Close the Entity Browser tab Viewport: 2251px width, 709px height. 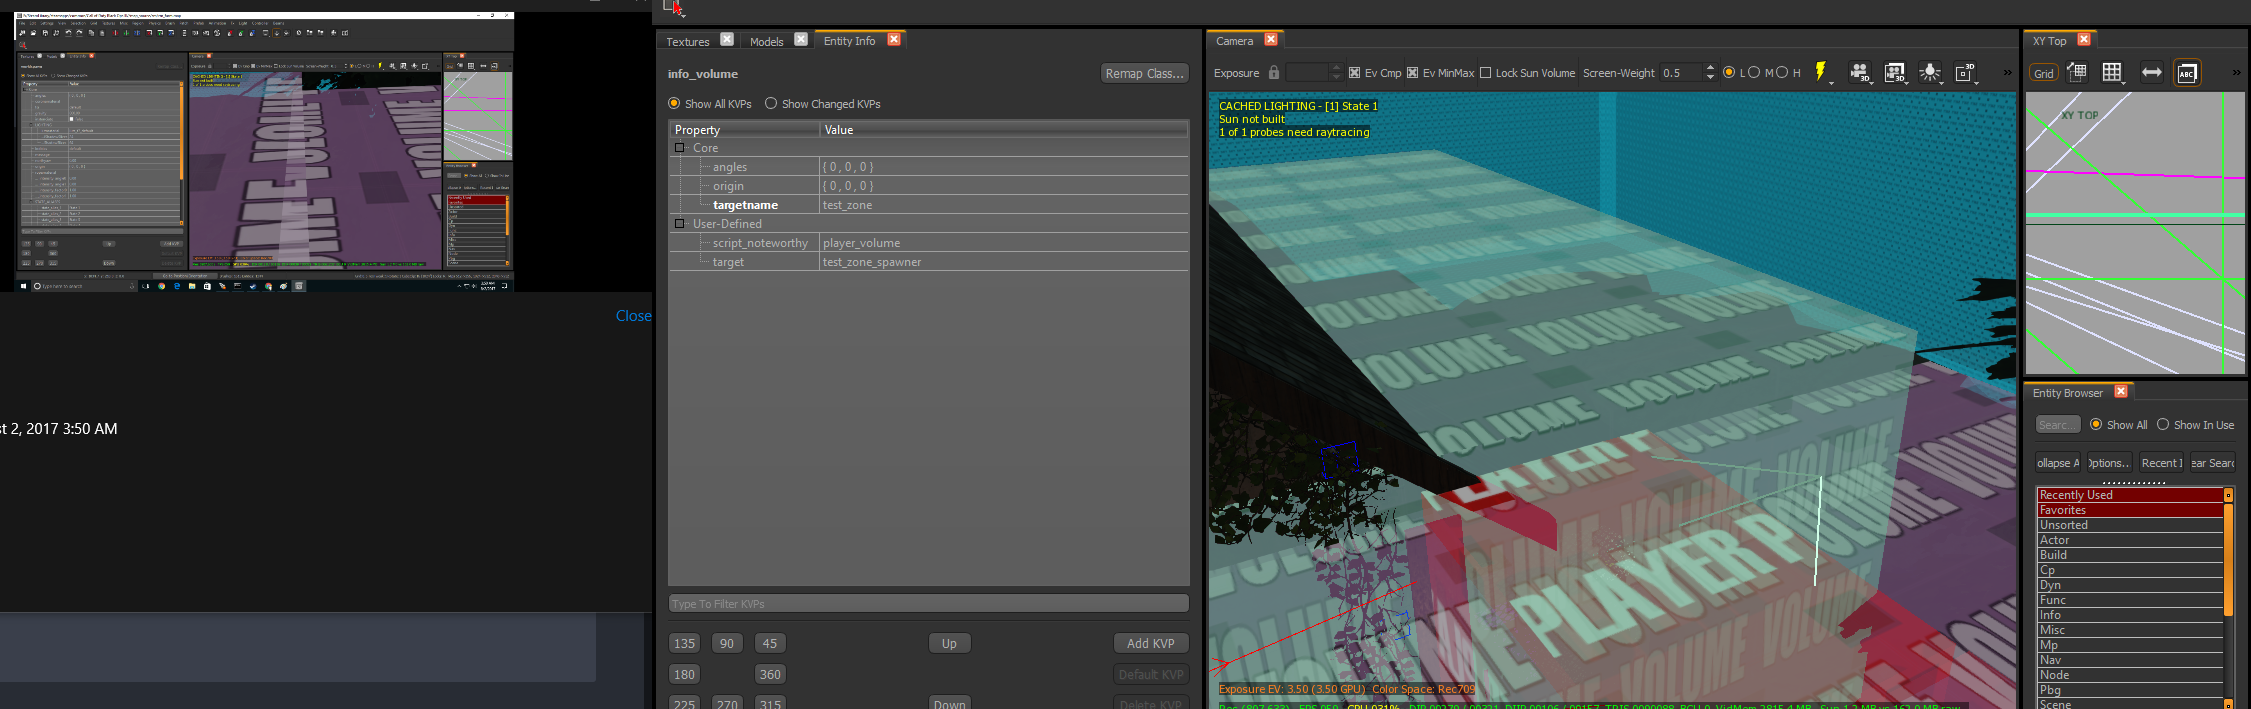coord(2121,391)
